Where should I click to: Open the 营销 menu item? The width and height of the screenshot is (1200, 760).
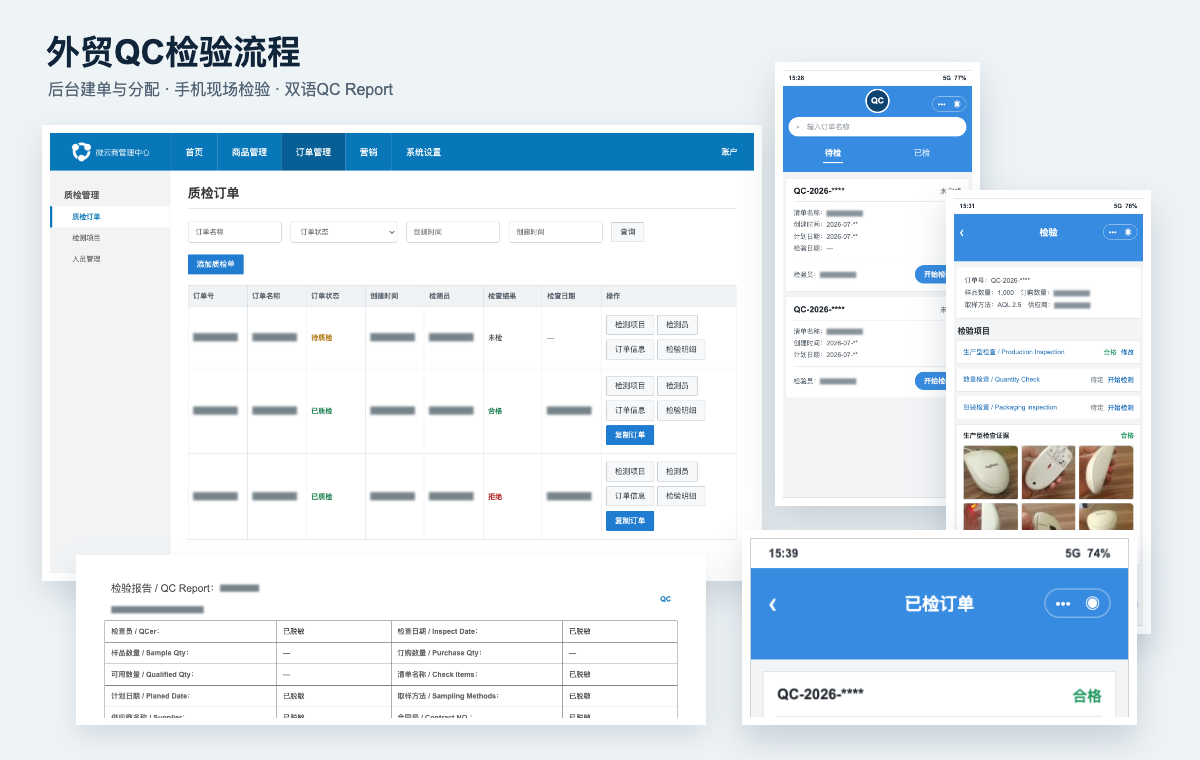pos(368,152)
